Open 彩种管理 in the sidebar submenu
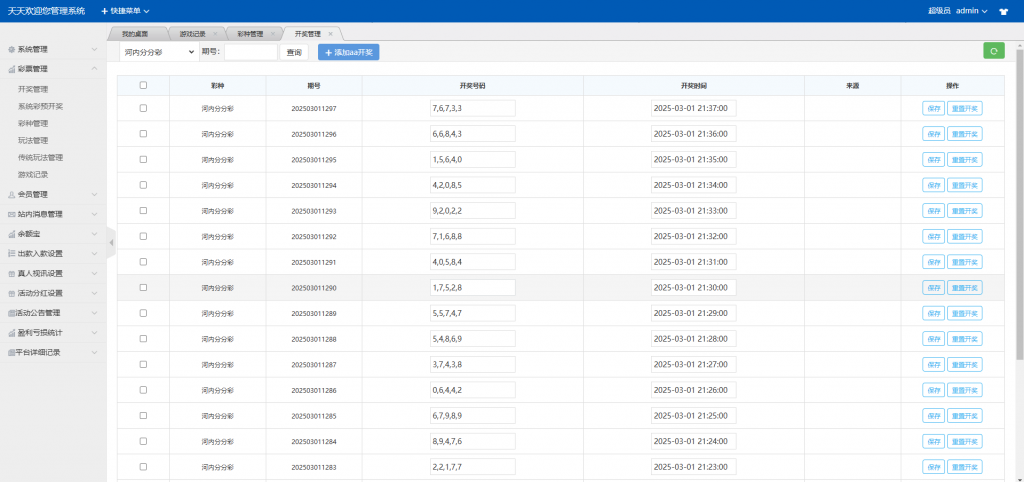The image size is (1024, 482). [33, 123]
